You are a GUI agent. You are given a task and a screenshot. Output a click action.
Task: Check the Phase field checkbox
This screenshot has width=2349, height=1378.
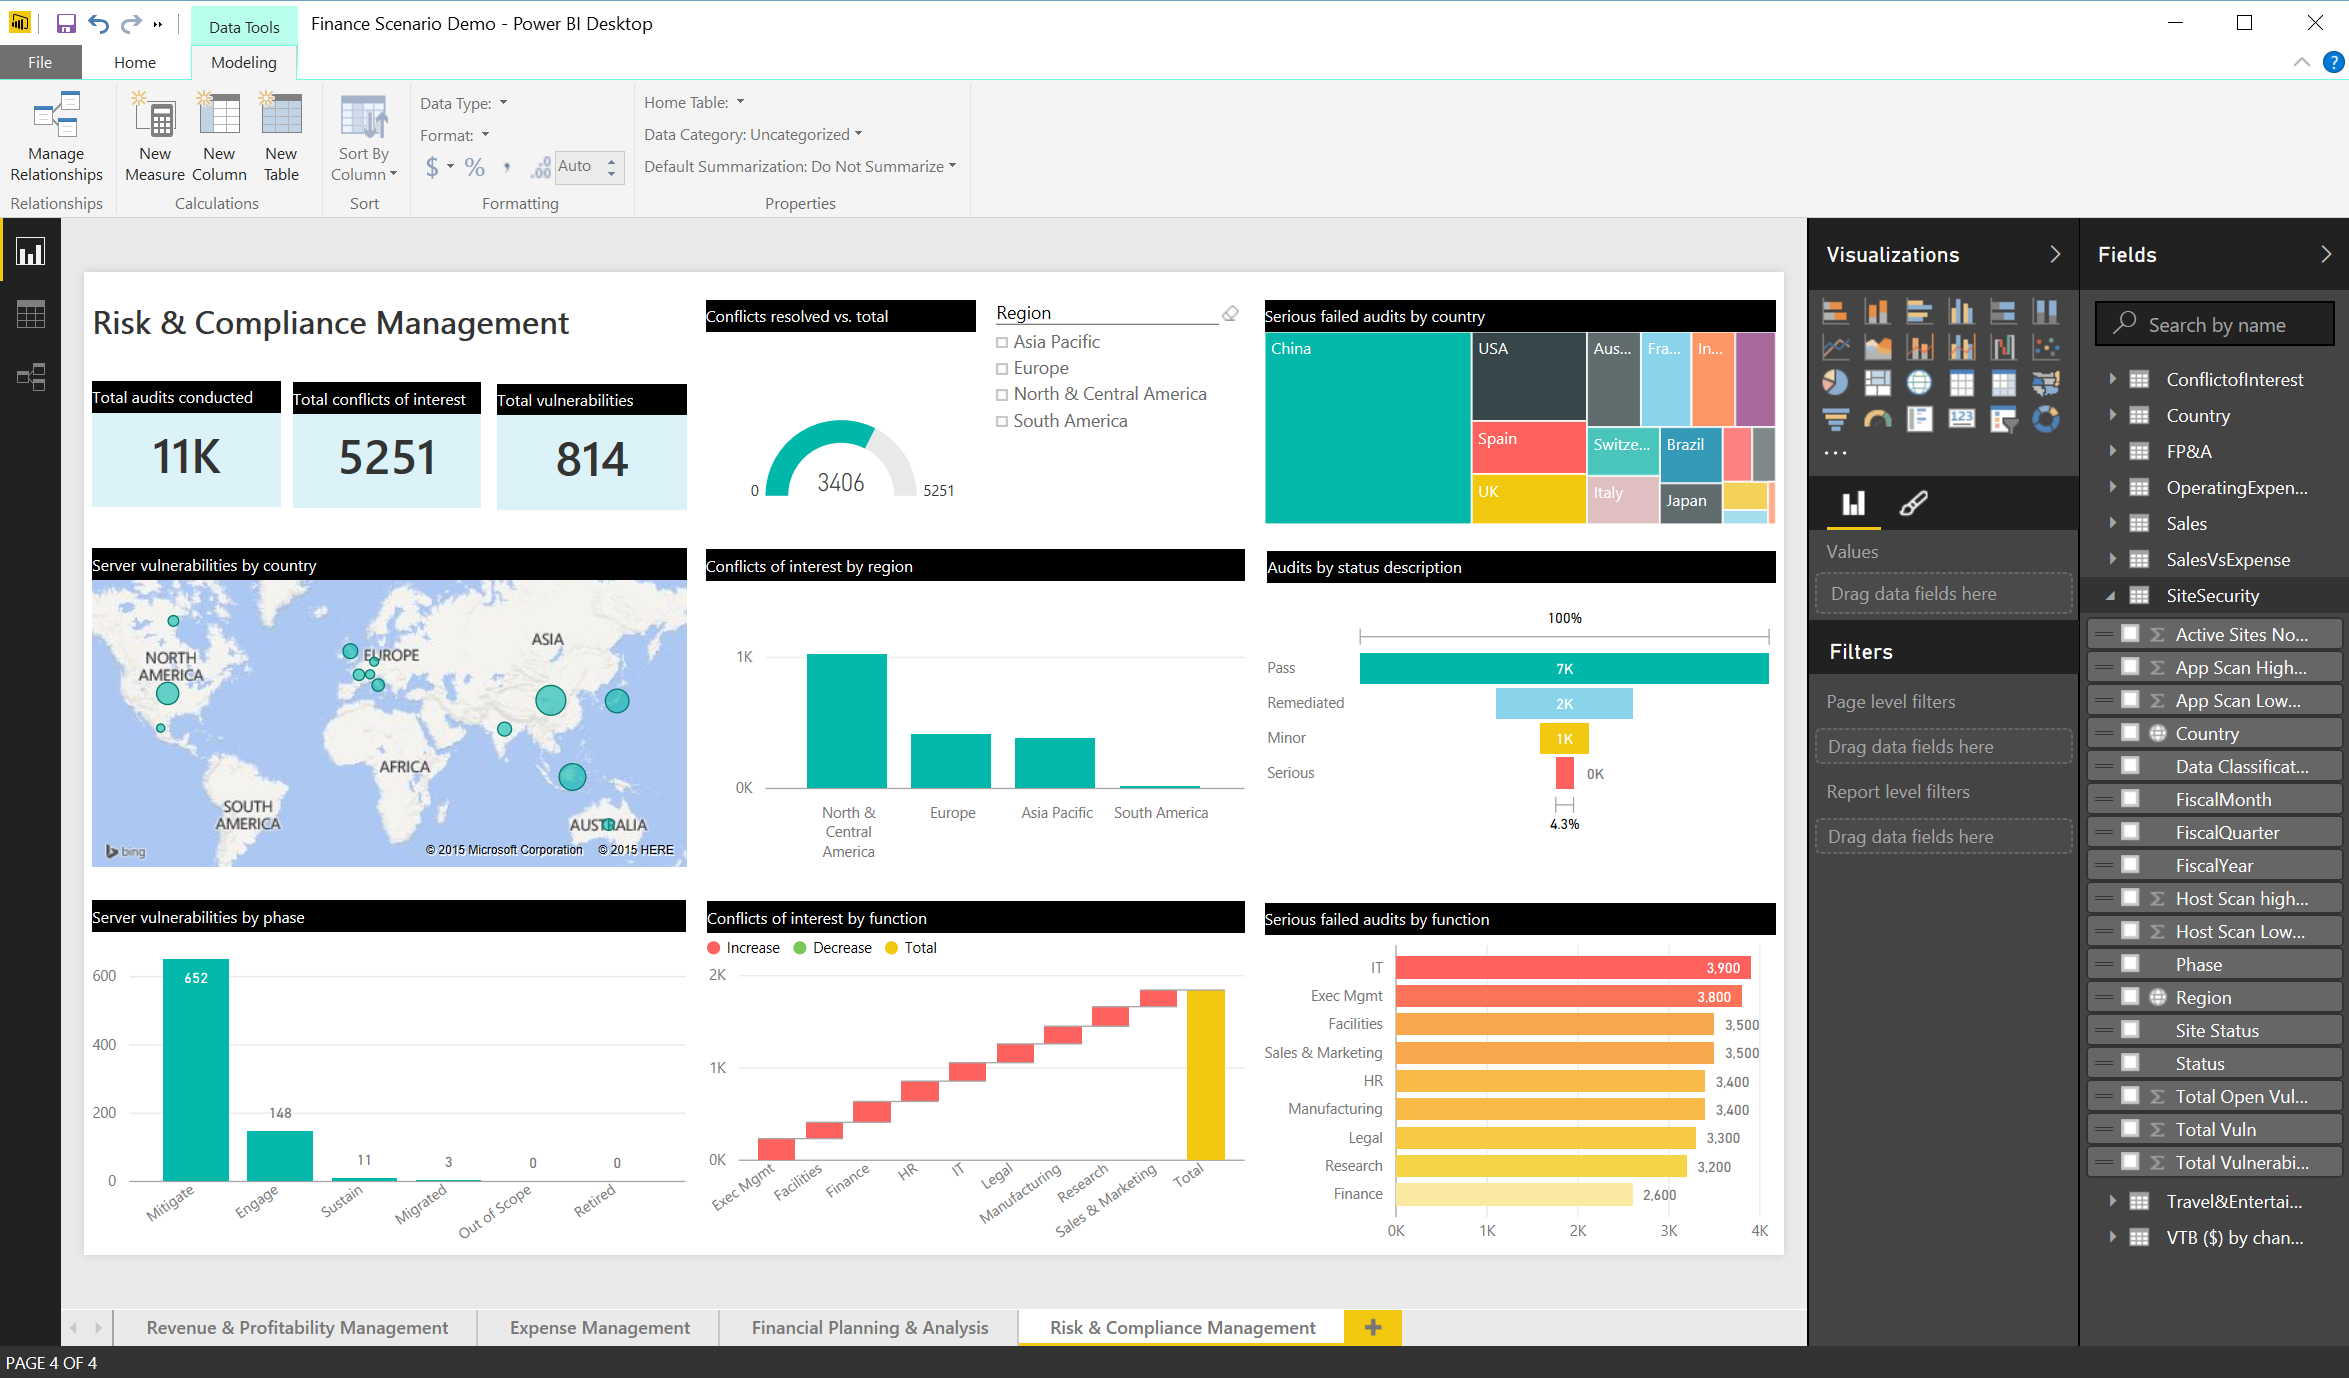[2130, 964]
